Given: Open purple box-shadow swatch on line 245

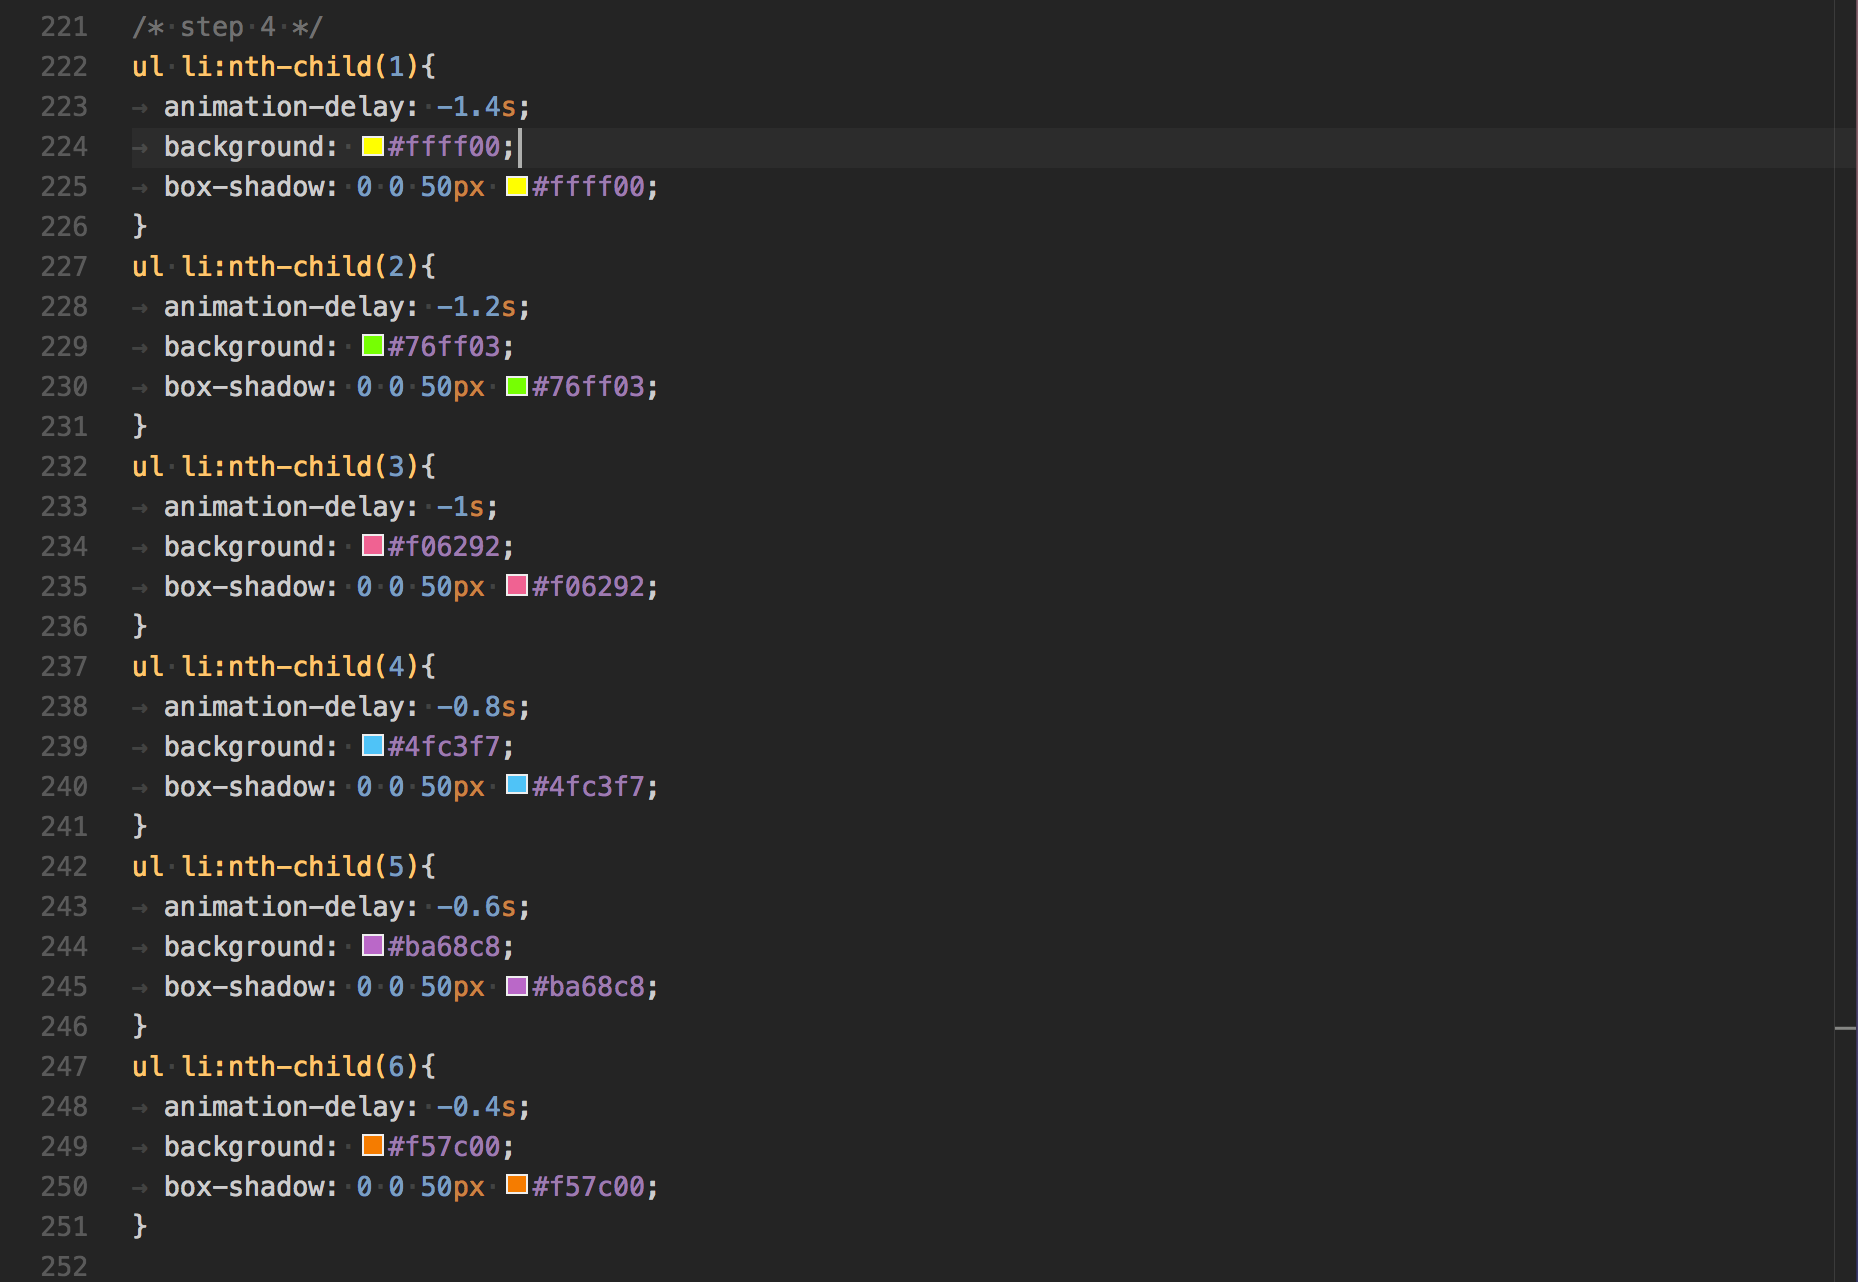Looking at the screenshot, I should click(516, 986).
